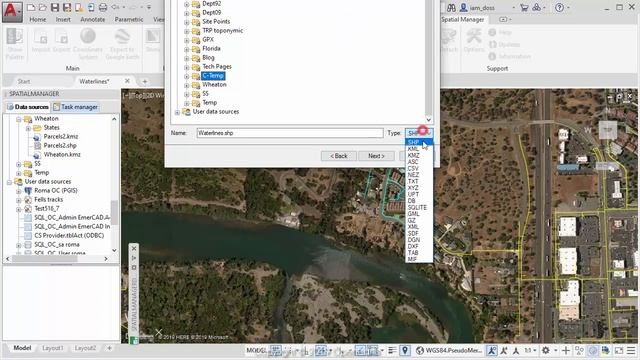Toggle the grid display in status bar

pyautogui.click(x=276, y=350)
